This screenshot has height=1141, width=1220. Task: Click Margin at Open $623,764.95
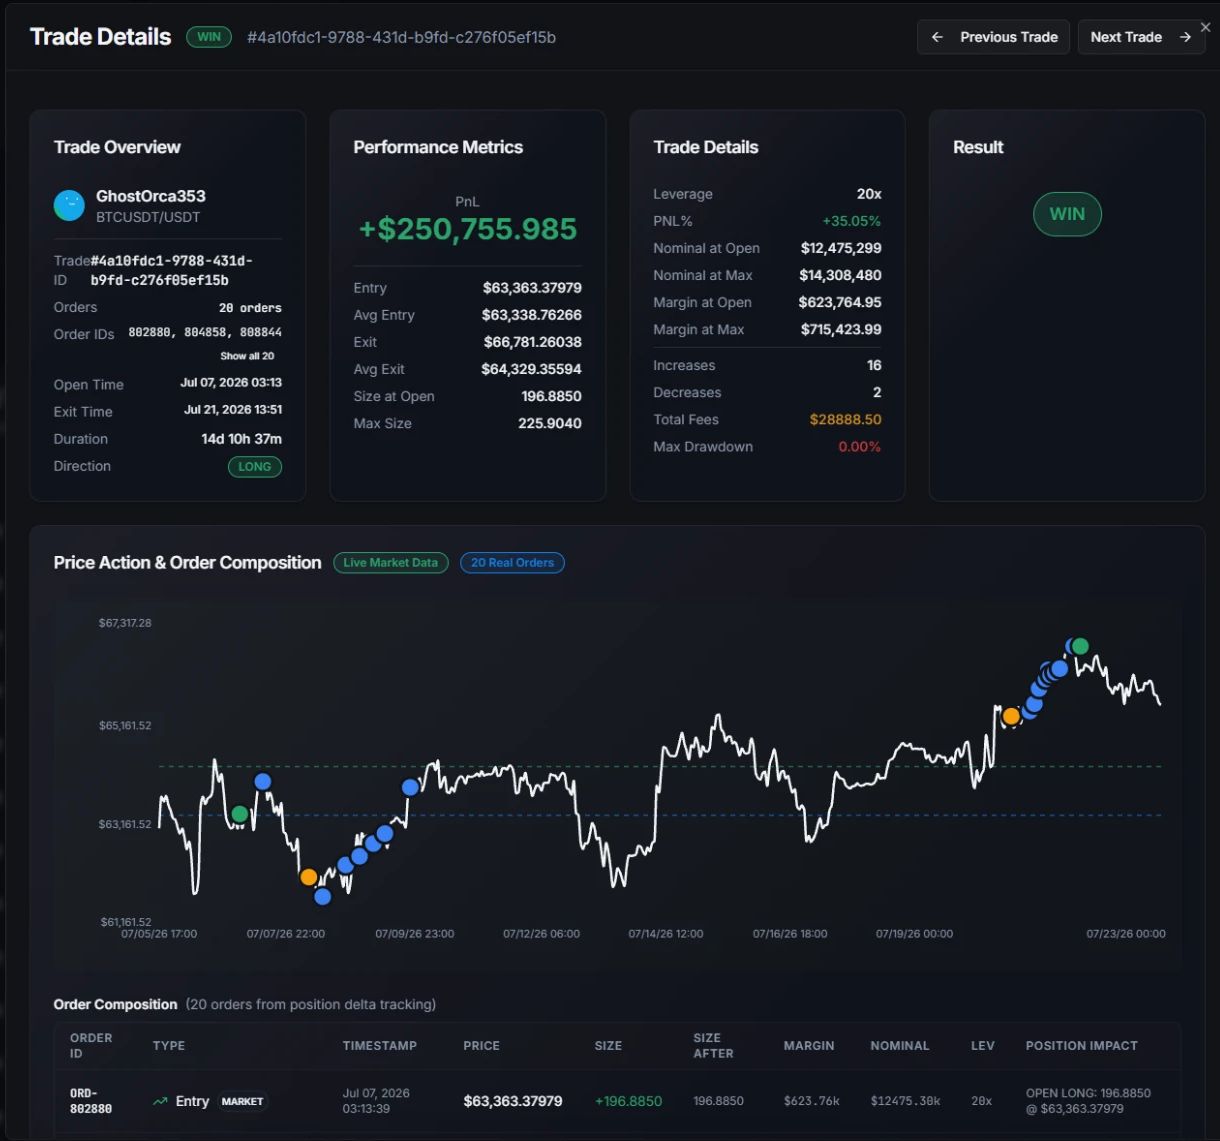coord(840,302)
